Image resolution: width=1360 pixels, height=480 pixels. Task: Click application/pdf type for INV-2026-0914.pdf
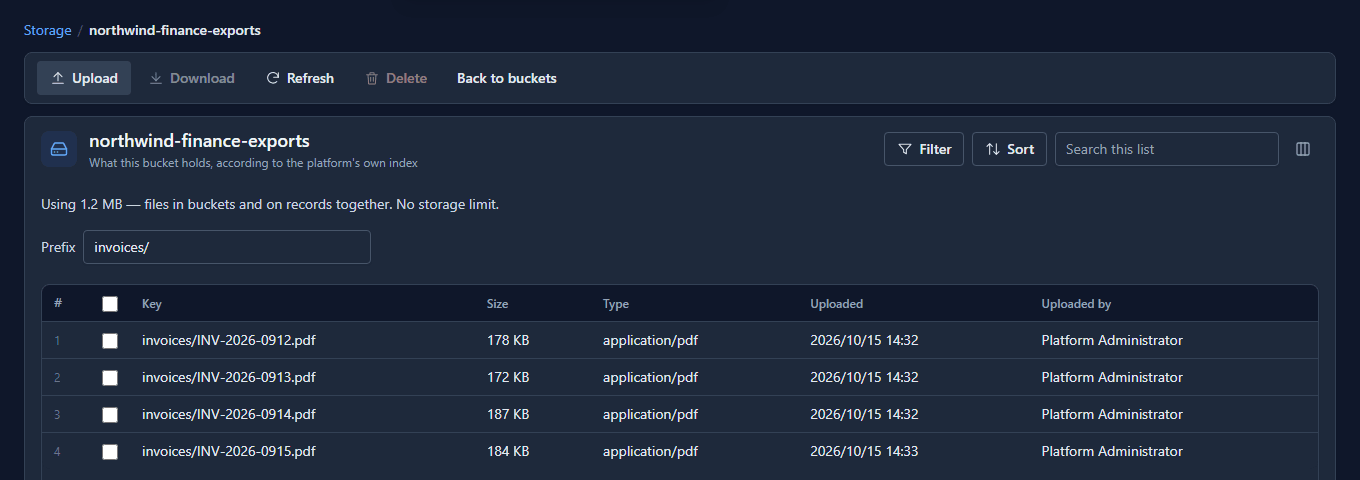[650, 414]
